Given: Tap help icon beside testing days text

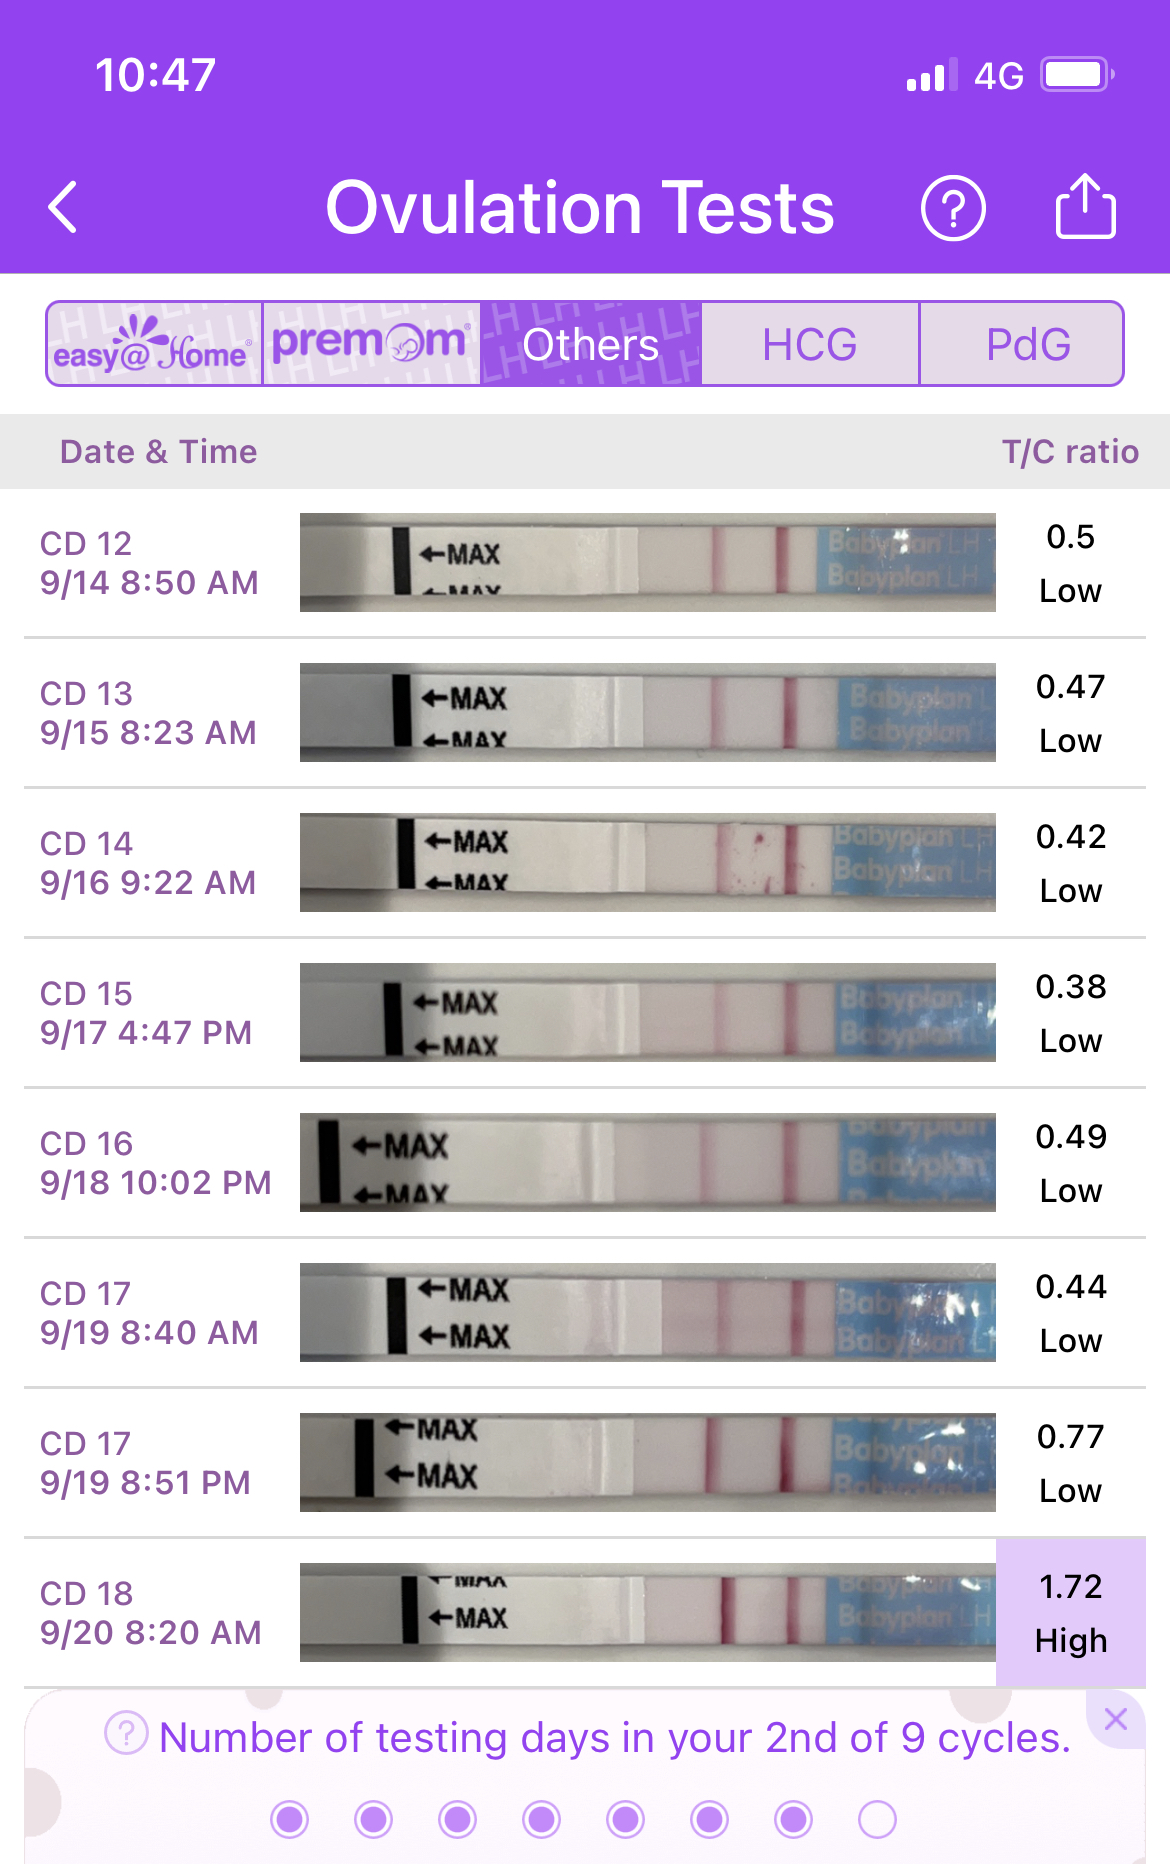Looking at the screenshot, I should (126, 1733).
